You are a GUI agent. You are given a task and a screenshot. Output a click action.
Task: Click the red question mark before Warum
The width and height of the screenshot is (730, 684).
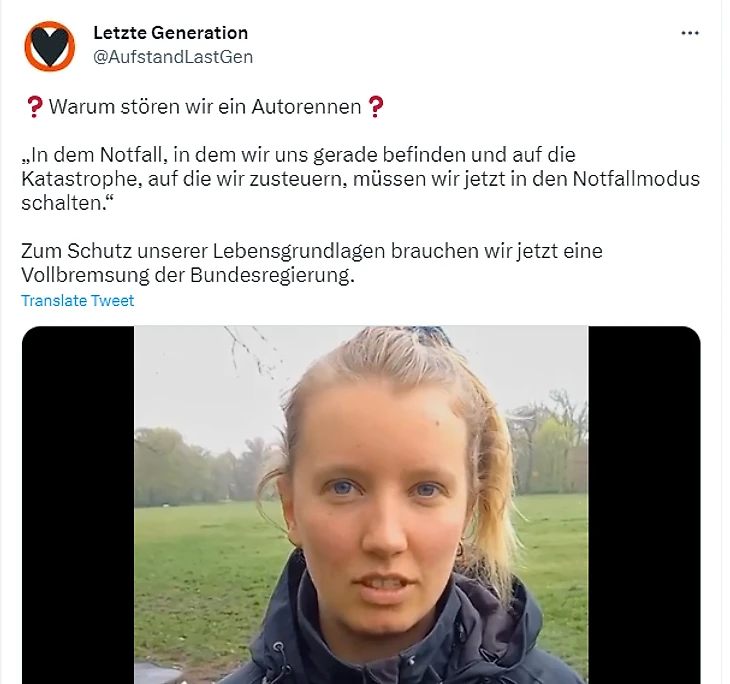(34, 107)
